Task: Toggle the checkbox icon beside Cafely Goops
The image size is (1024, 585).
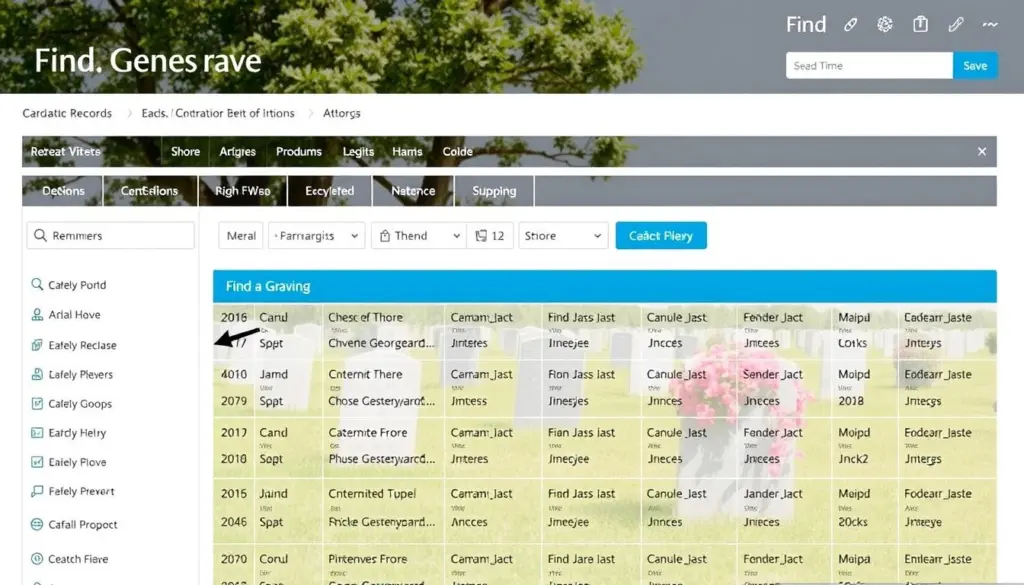Action: [37, 403]
